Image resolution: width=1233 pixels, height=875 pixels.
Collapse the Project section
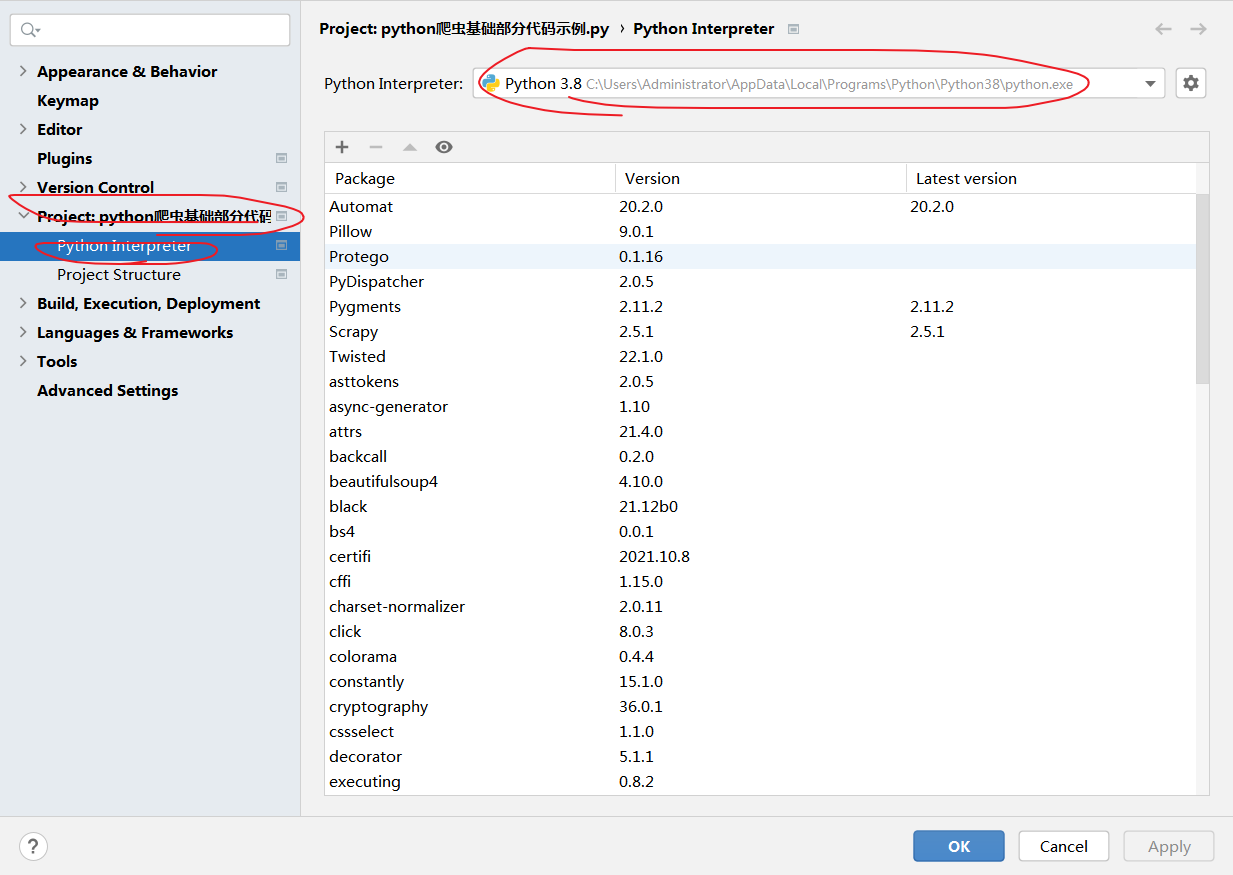pos(23,215)
